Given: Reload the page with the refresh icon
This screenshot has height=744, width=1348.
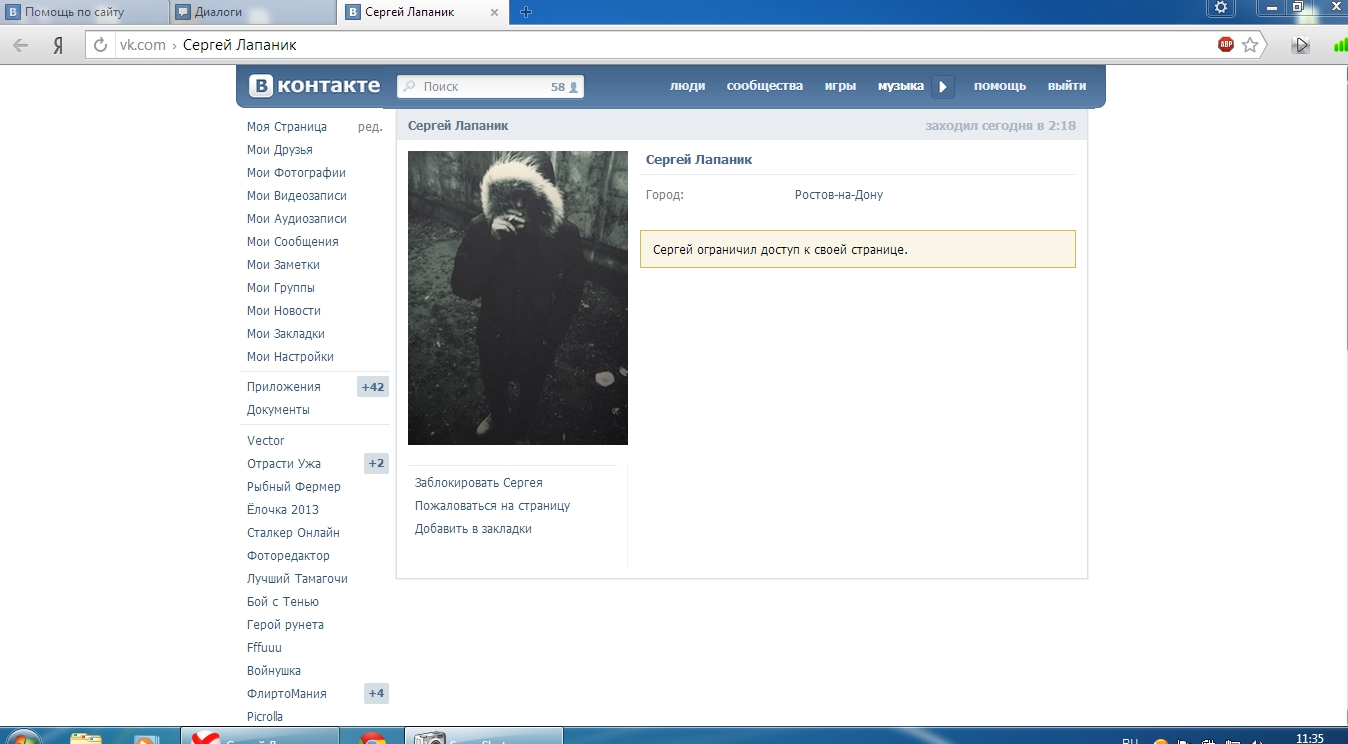Looking at the screenshot, I should coord(100,45).
